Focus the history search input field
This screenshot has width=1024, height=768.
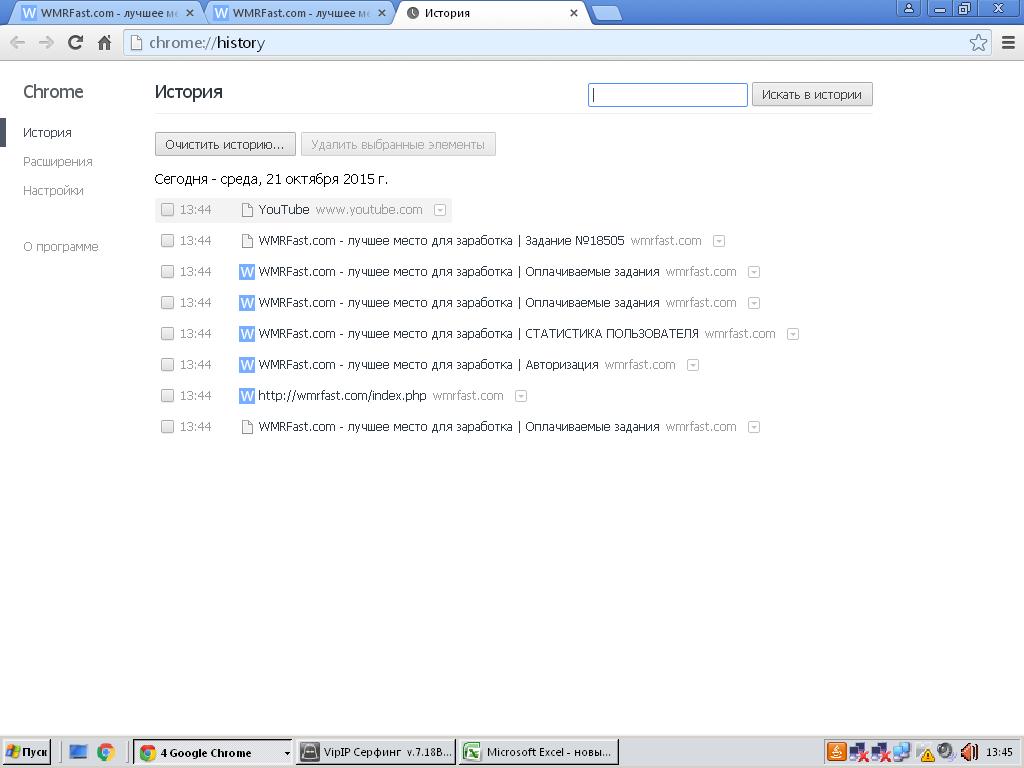pyautogui.click(x=667, y=95)
